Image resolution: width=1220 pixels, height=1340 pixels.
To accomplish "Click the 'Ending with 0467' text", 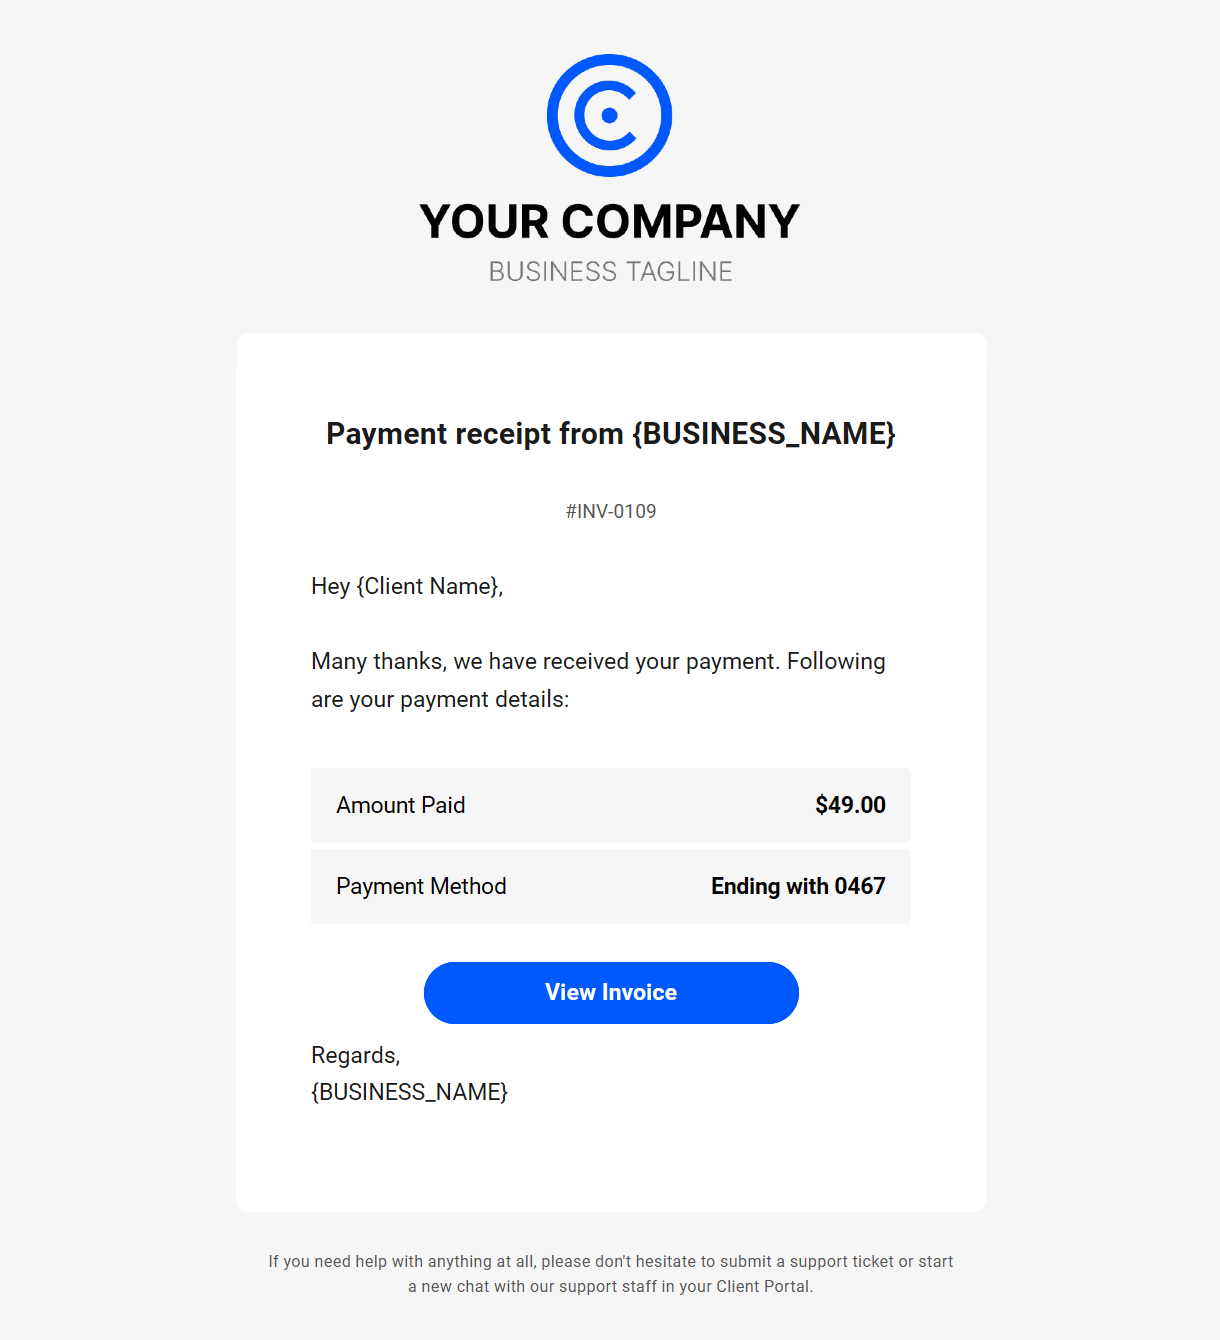I will coord(798,886).
